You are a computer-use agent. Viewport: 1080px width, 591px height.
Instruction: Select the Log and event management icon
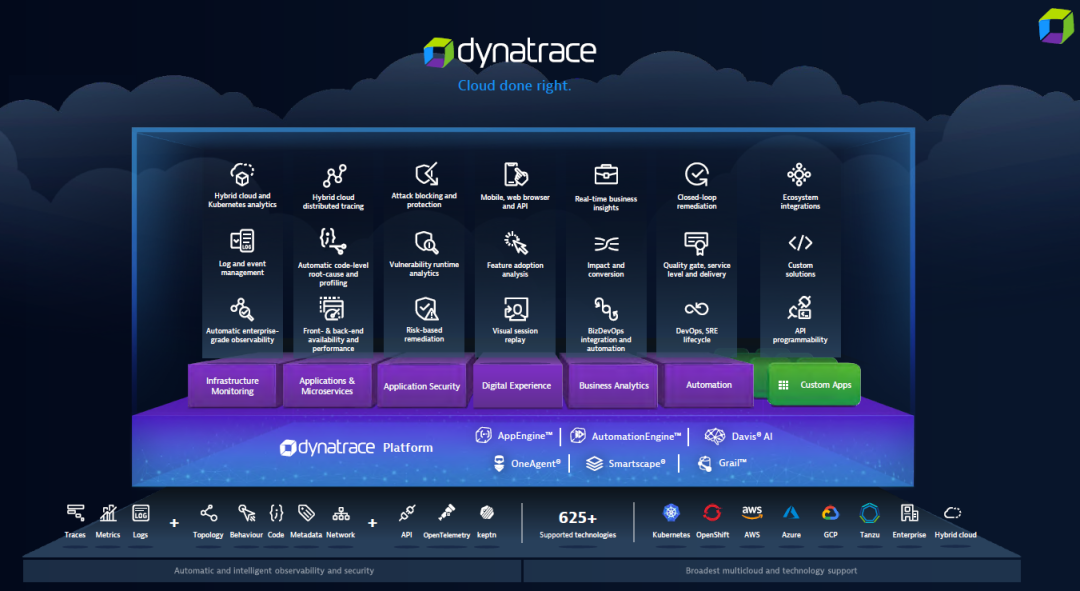point(242,241)
